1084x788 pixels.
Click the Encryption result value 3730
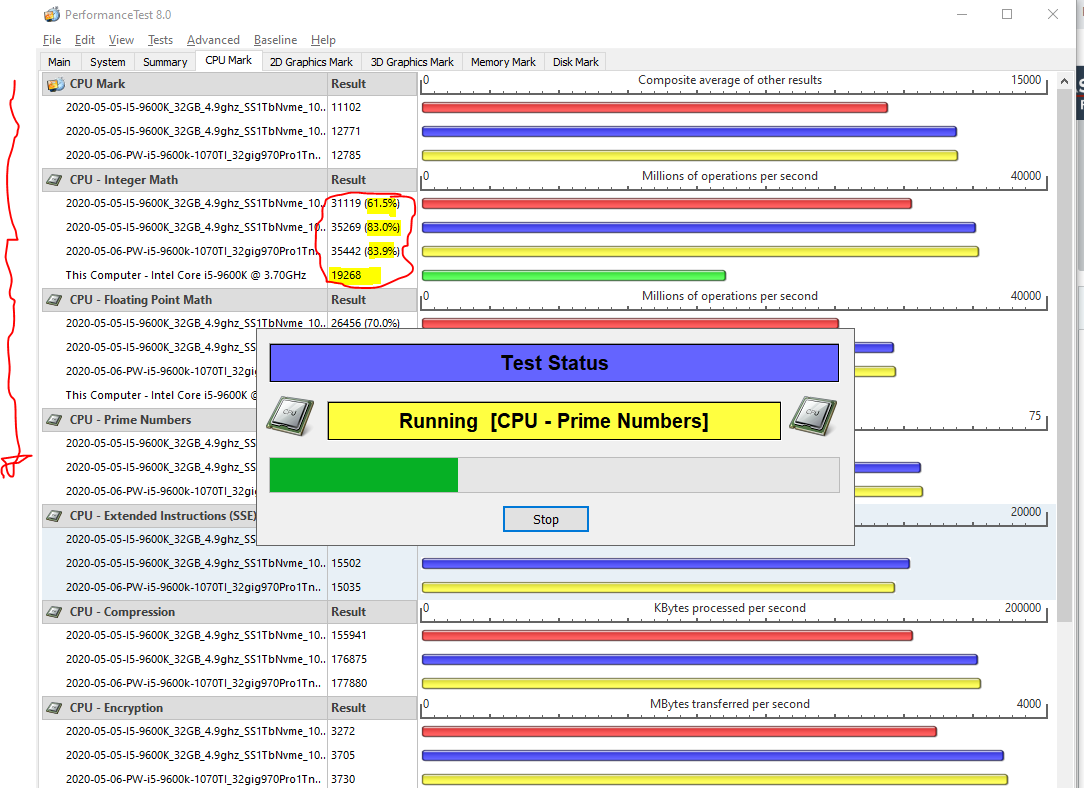tap(343, 779)
